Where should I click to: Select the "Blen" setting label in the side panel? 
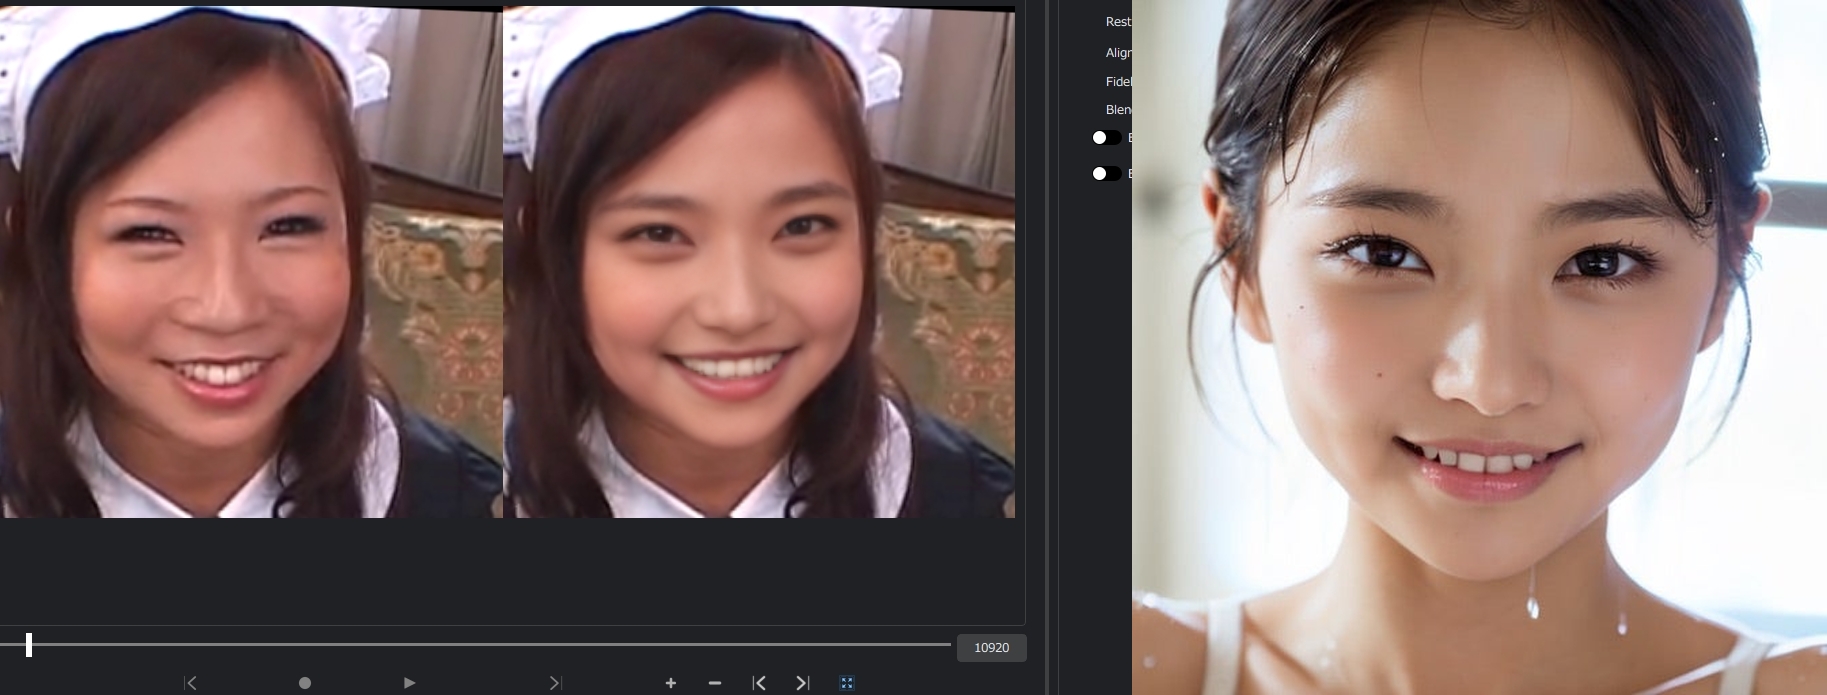(x=1118, y=110)
